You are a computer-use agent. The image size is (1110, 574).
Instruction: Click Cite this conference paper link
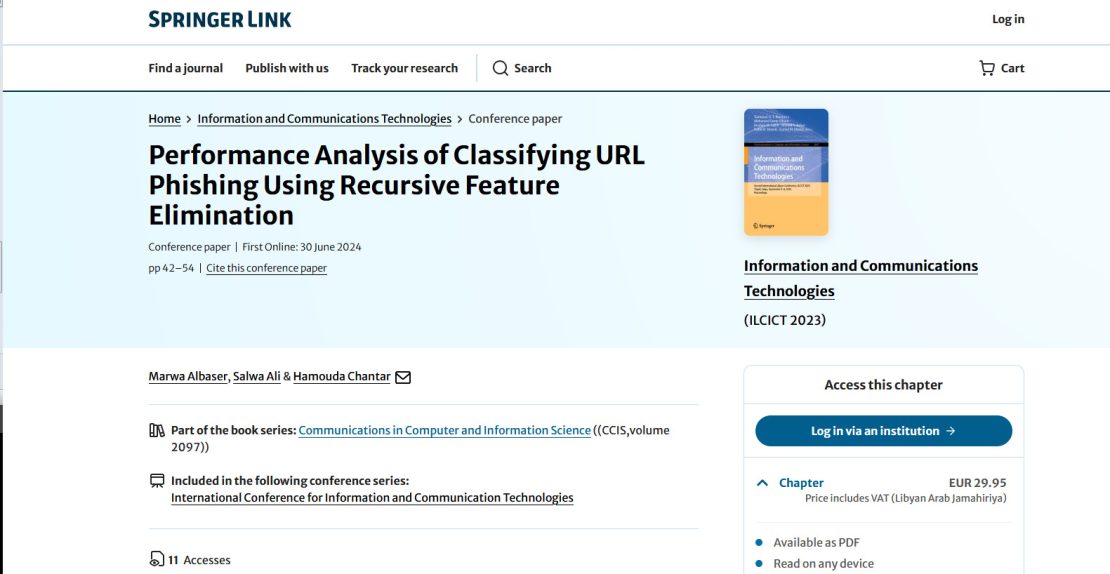tap(266, 268)
